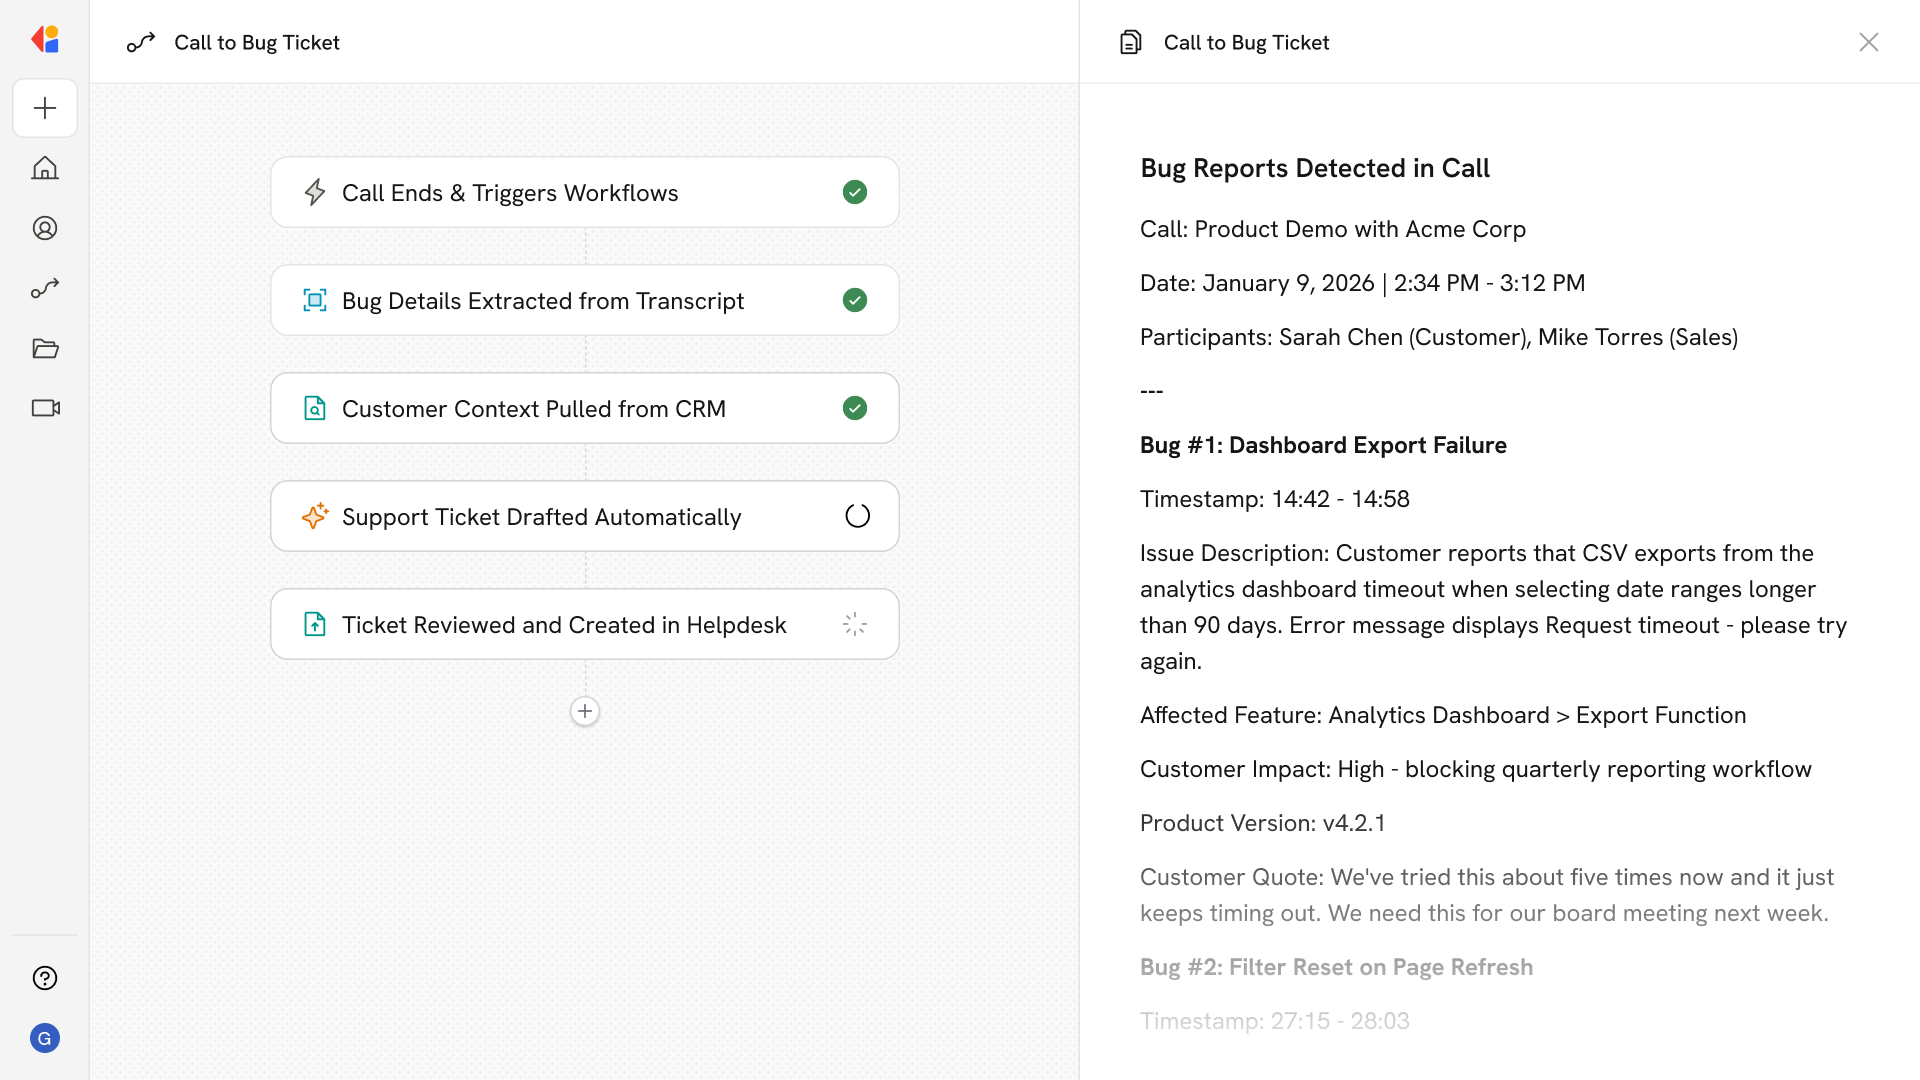The width and height of the screenshot is (1920, 1080).
Task: Open the help question mark icon
Action: point(45,978)
